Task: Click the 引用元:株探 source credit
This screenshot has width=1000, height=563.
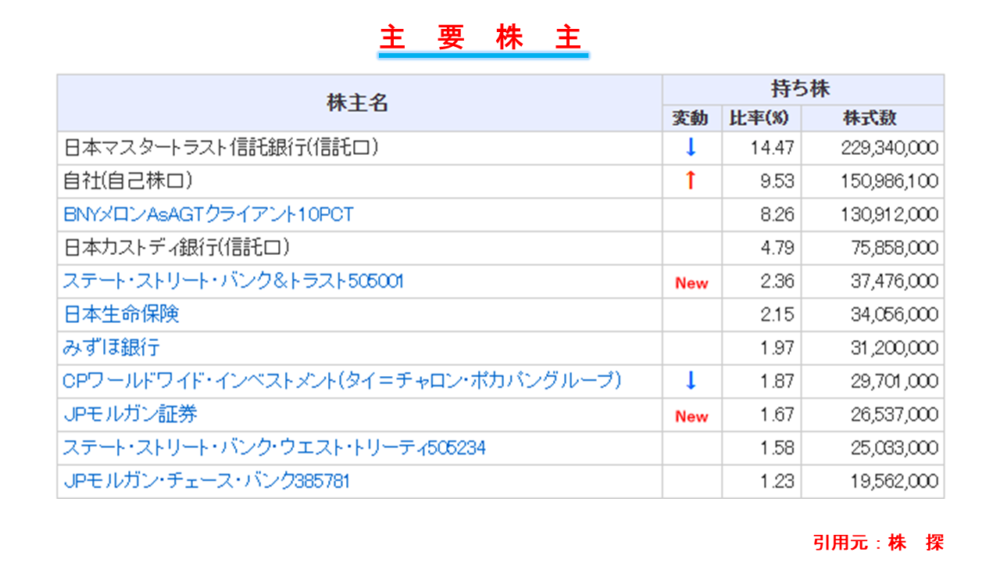Action: click(x=878, y=543)
